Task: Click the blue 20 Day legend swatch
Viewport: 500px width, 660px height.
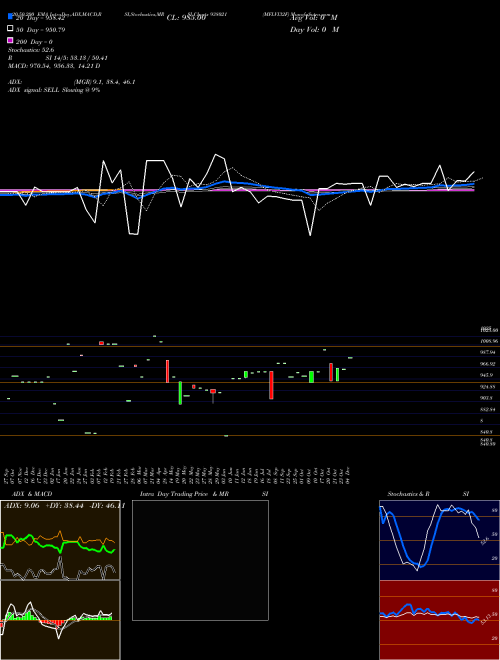Action: [11, 17]
